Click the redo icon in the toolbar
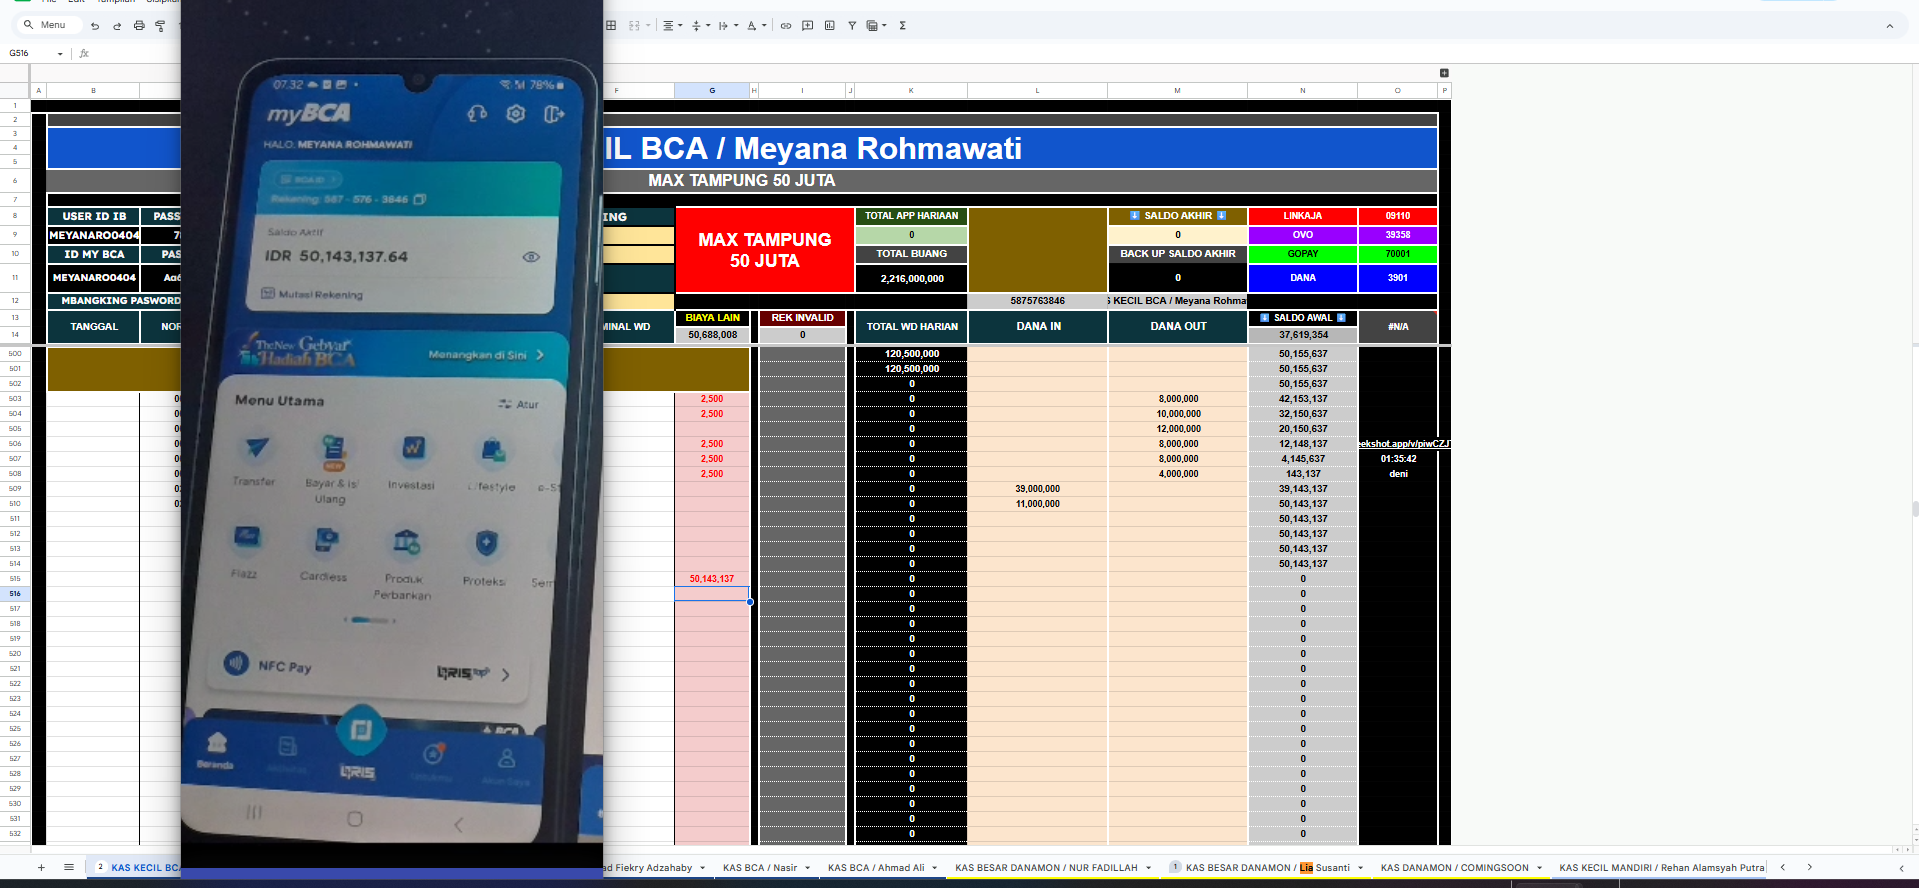 pos(117,26)
